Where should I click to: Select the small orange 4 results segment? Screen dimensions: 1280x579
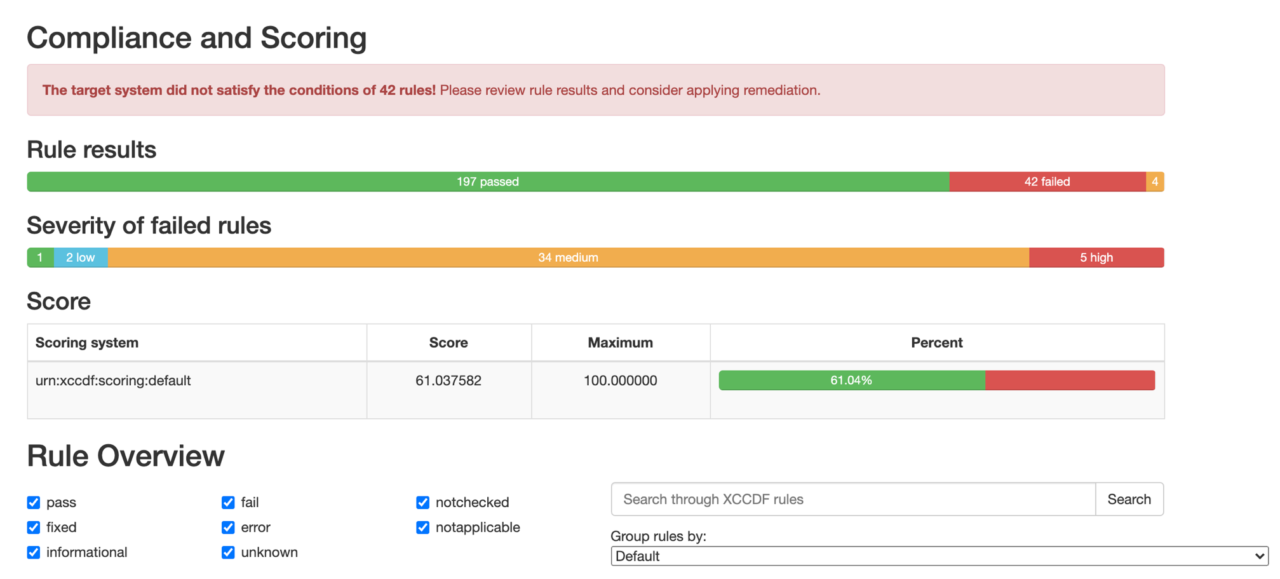(1155, 182)
